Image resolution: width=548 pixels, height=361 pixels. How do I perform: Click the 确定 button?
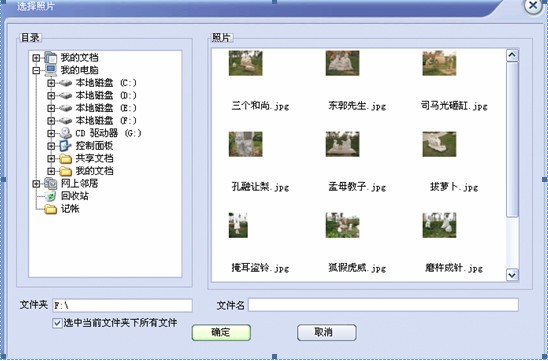click(x=221, y=332)
